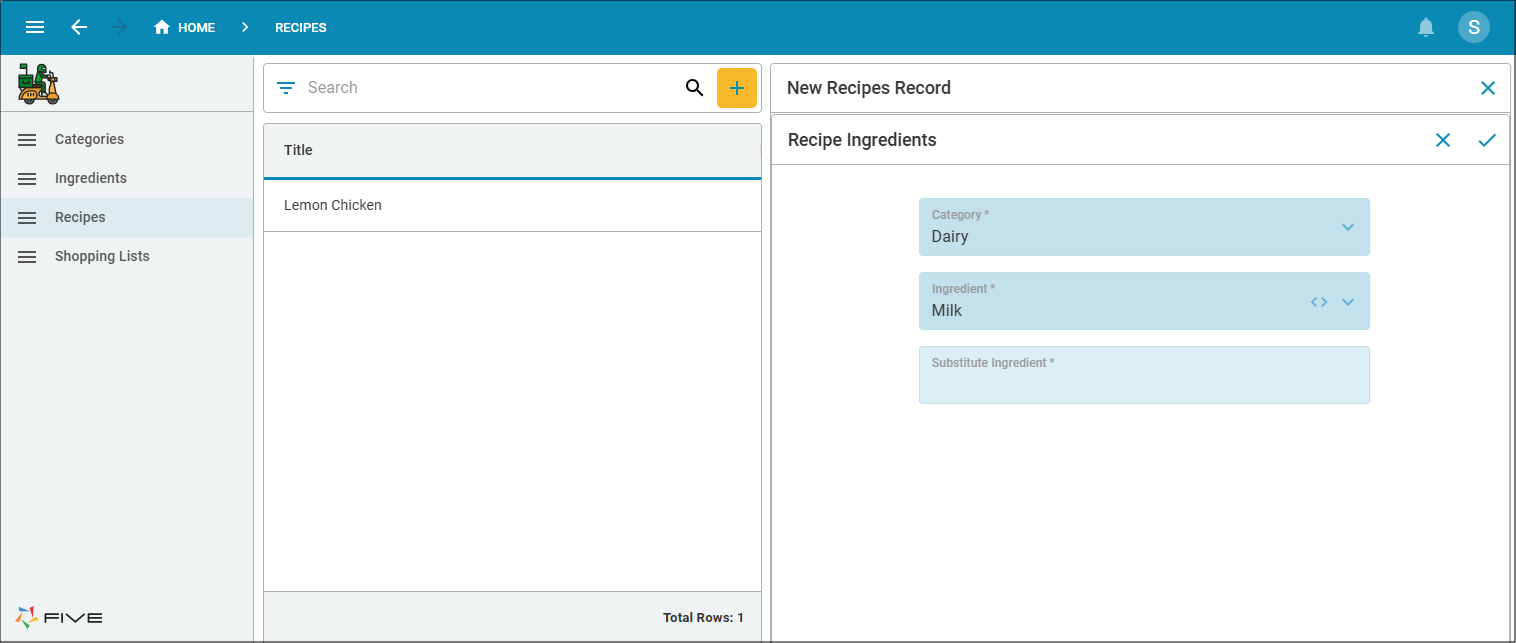Add a new recipe with plus button
This screenshot has width=1516, height=643.
737,88
